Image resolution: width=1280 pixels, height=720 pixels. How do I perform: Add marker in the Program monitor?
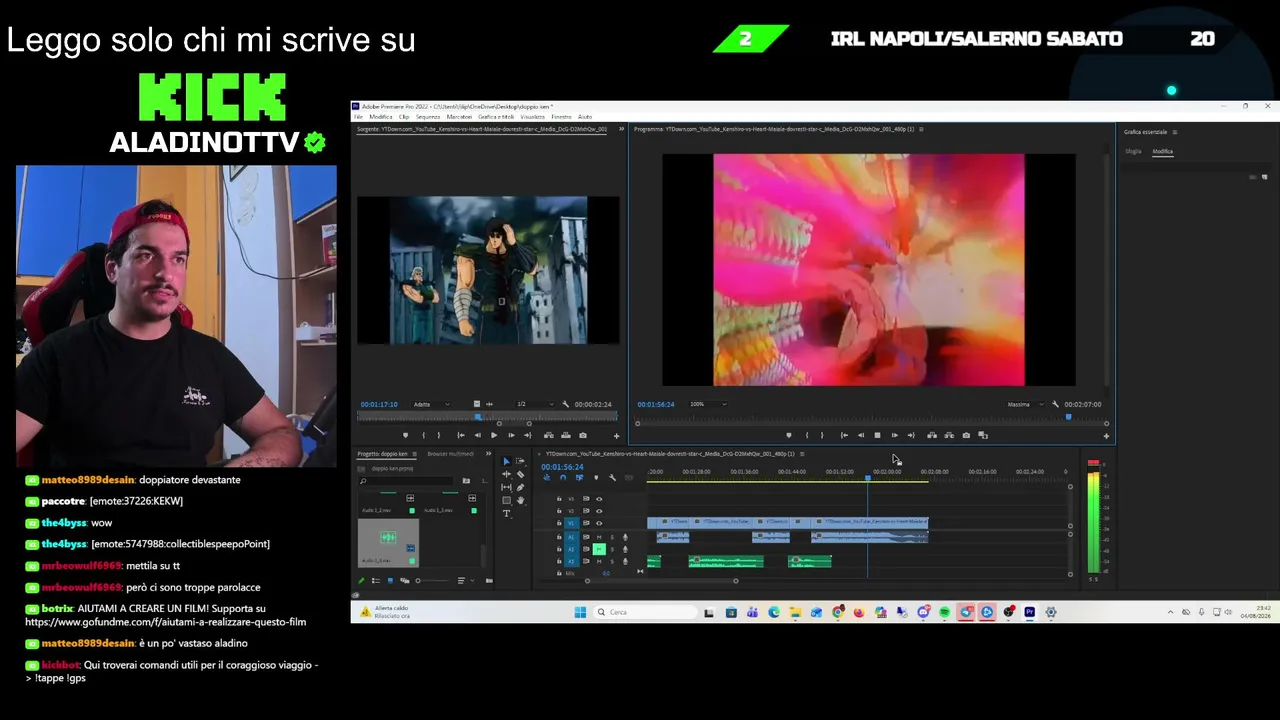pos(789,435)
